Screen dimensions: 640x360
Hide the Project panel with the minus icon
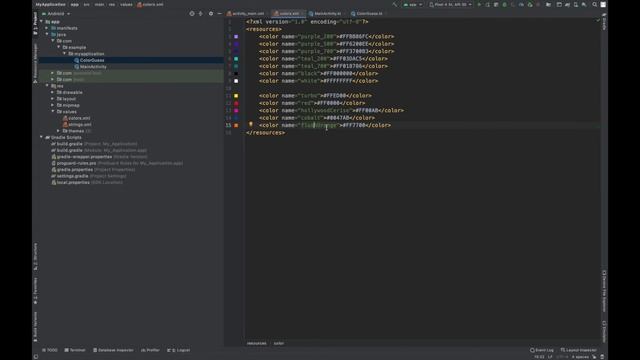(220, 13)
